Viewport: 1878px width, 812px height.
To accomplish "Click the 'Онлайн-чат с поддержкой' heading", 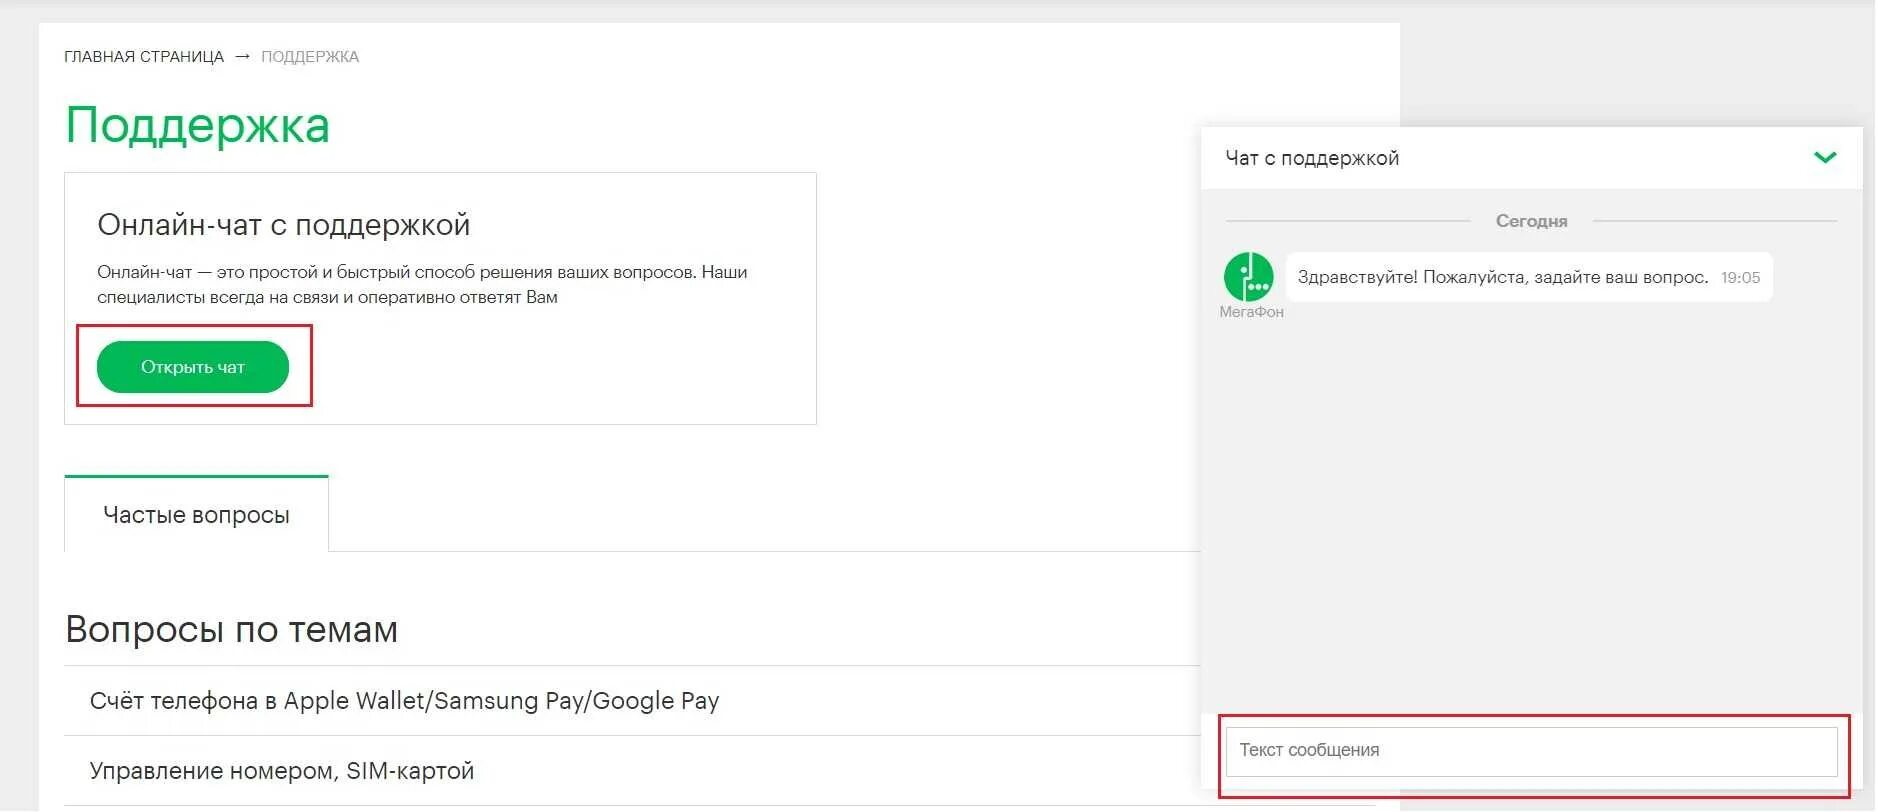I will [283, 225].
